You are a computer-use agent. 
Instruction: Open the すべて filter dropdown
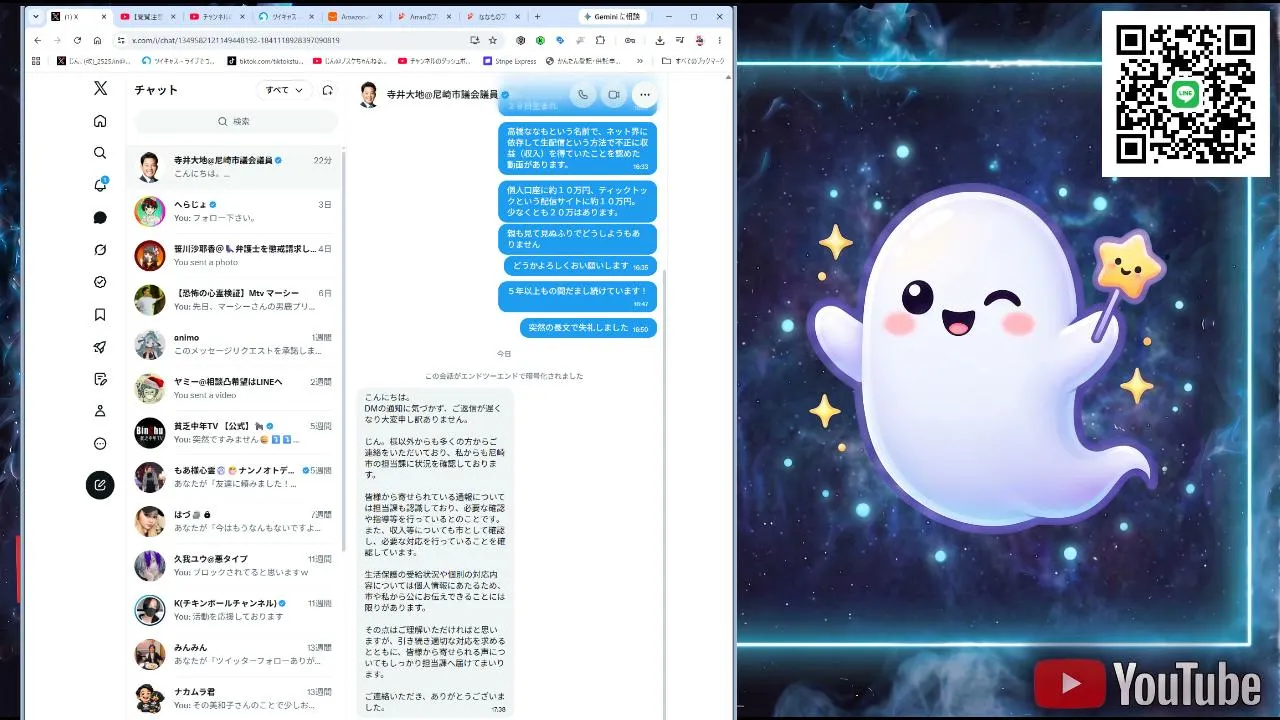284,90
